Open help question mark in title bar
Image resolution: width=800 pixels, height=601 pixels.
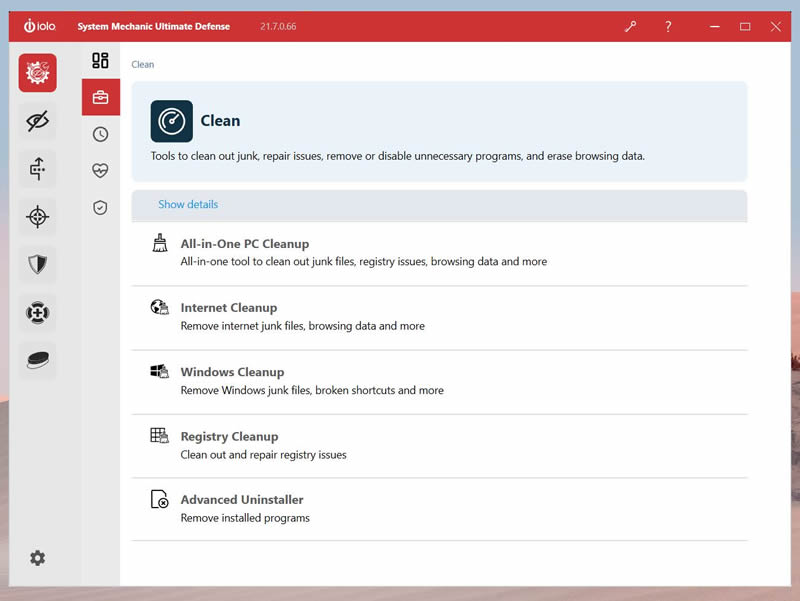[x=668, y=26]
